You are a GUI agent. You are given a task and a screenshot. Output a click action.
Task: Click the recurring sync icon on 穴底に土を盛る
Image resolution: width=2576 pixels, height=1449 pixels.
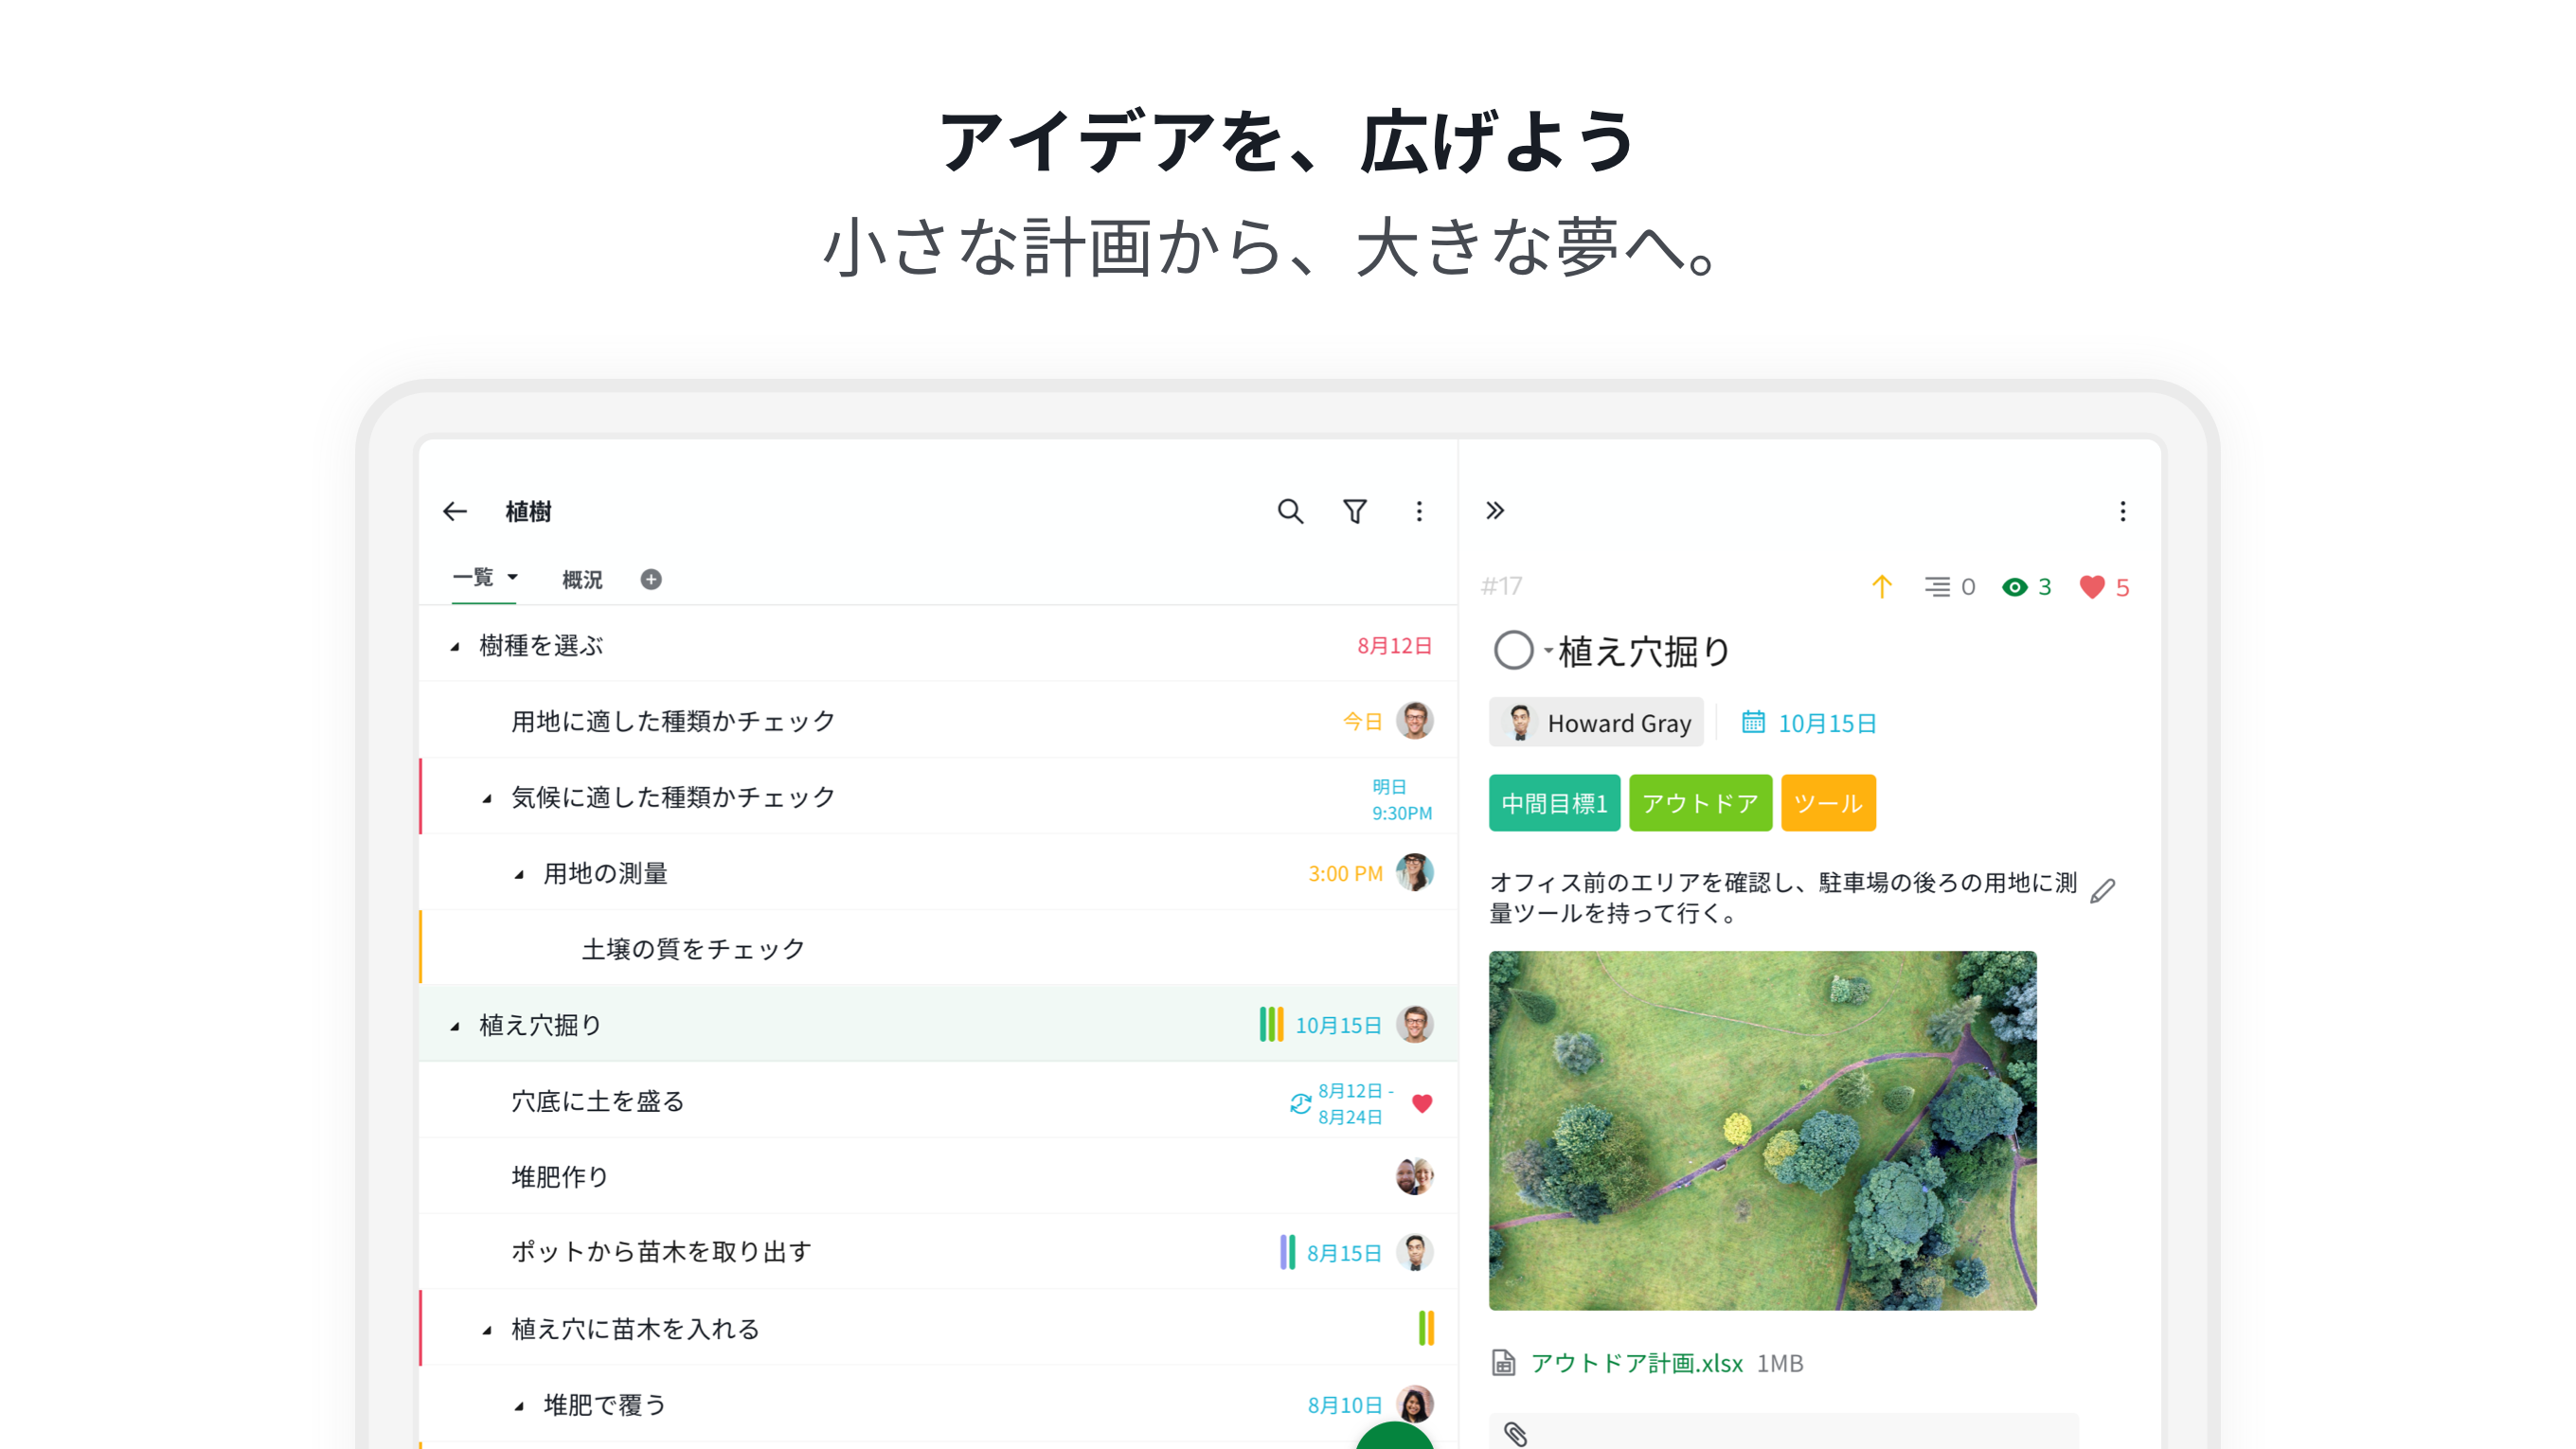point(1300,1103)
